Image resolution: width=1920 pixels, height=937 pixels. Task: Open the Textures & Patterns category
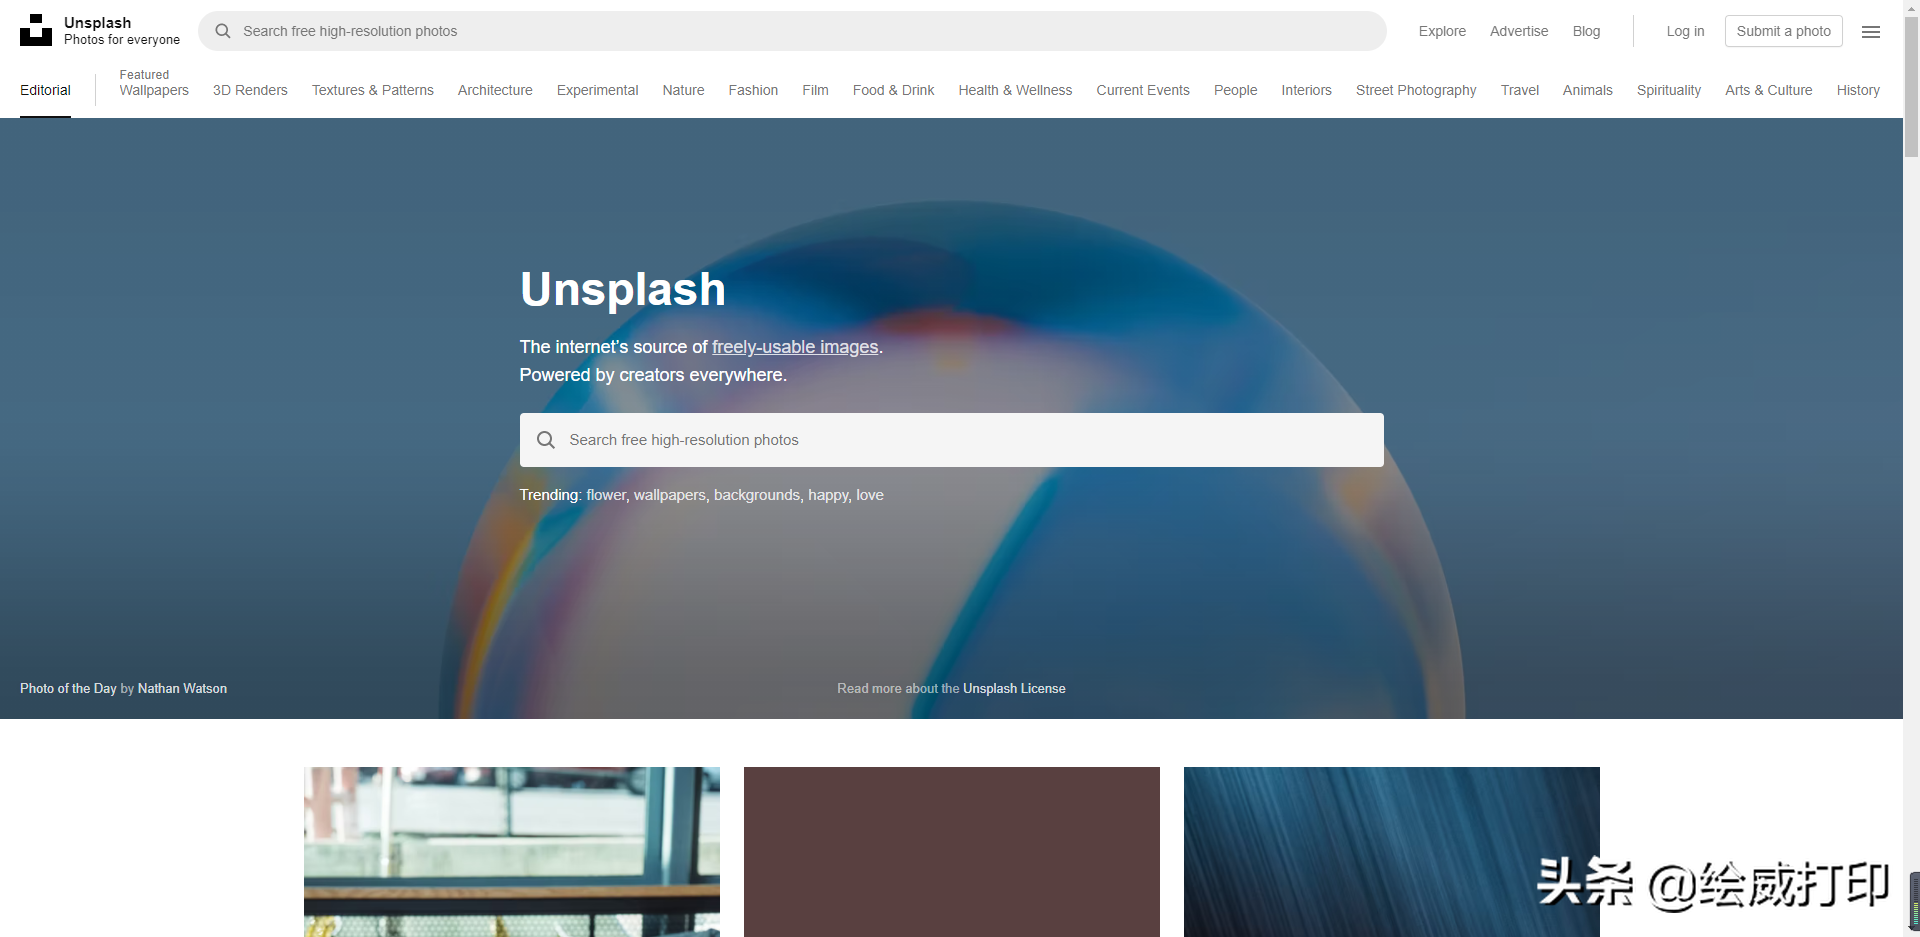[x=373, y=90]
